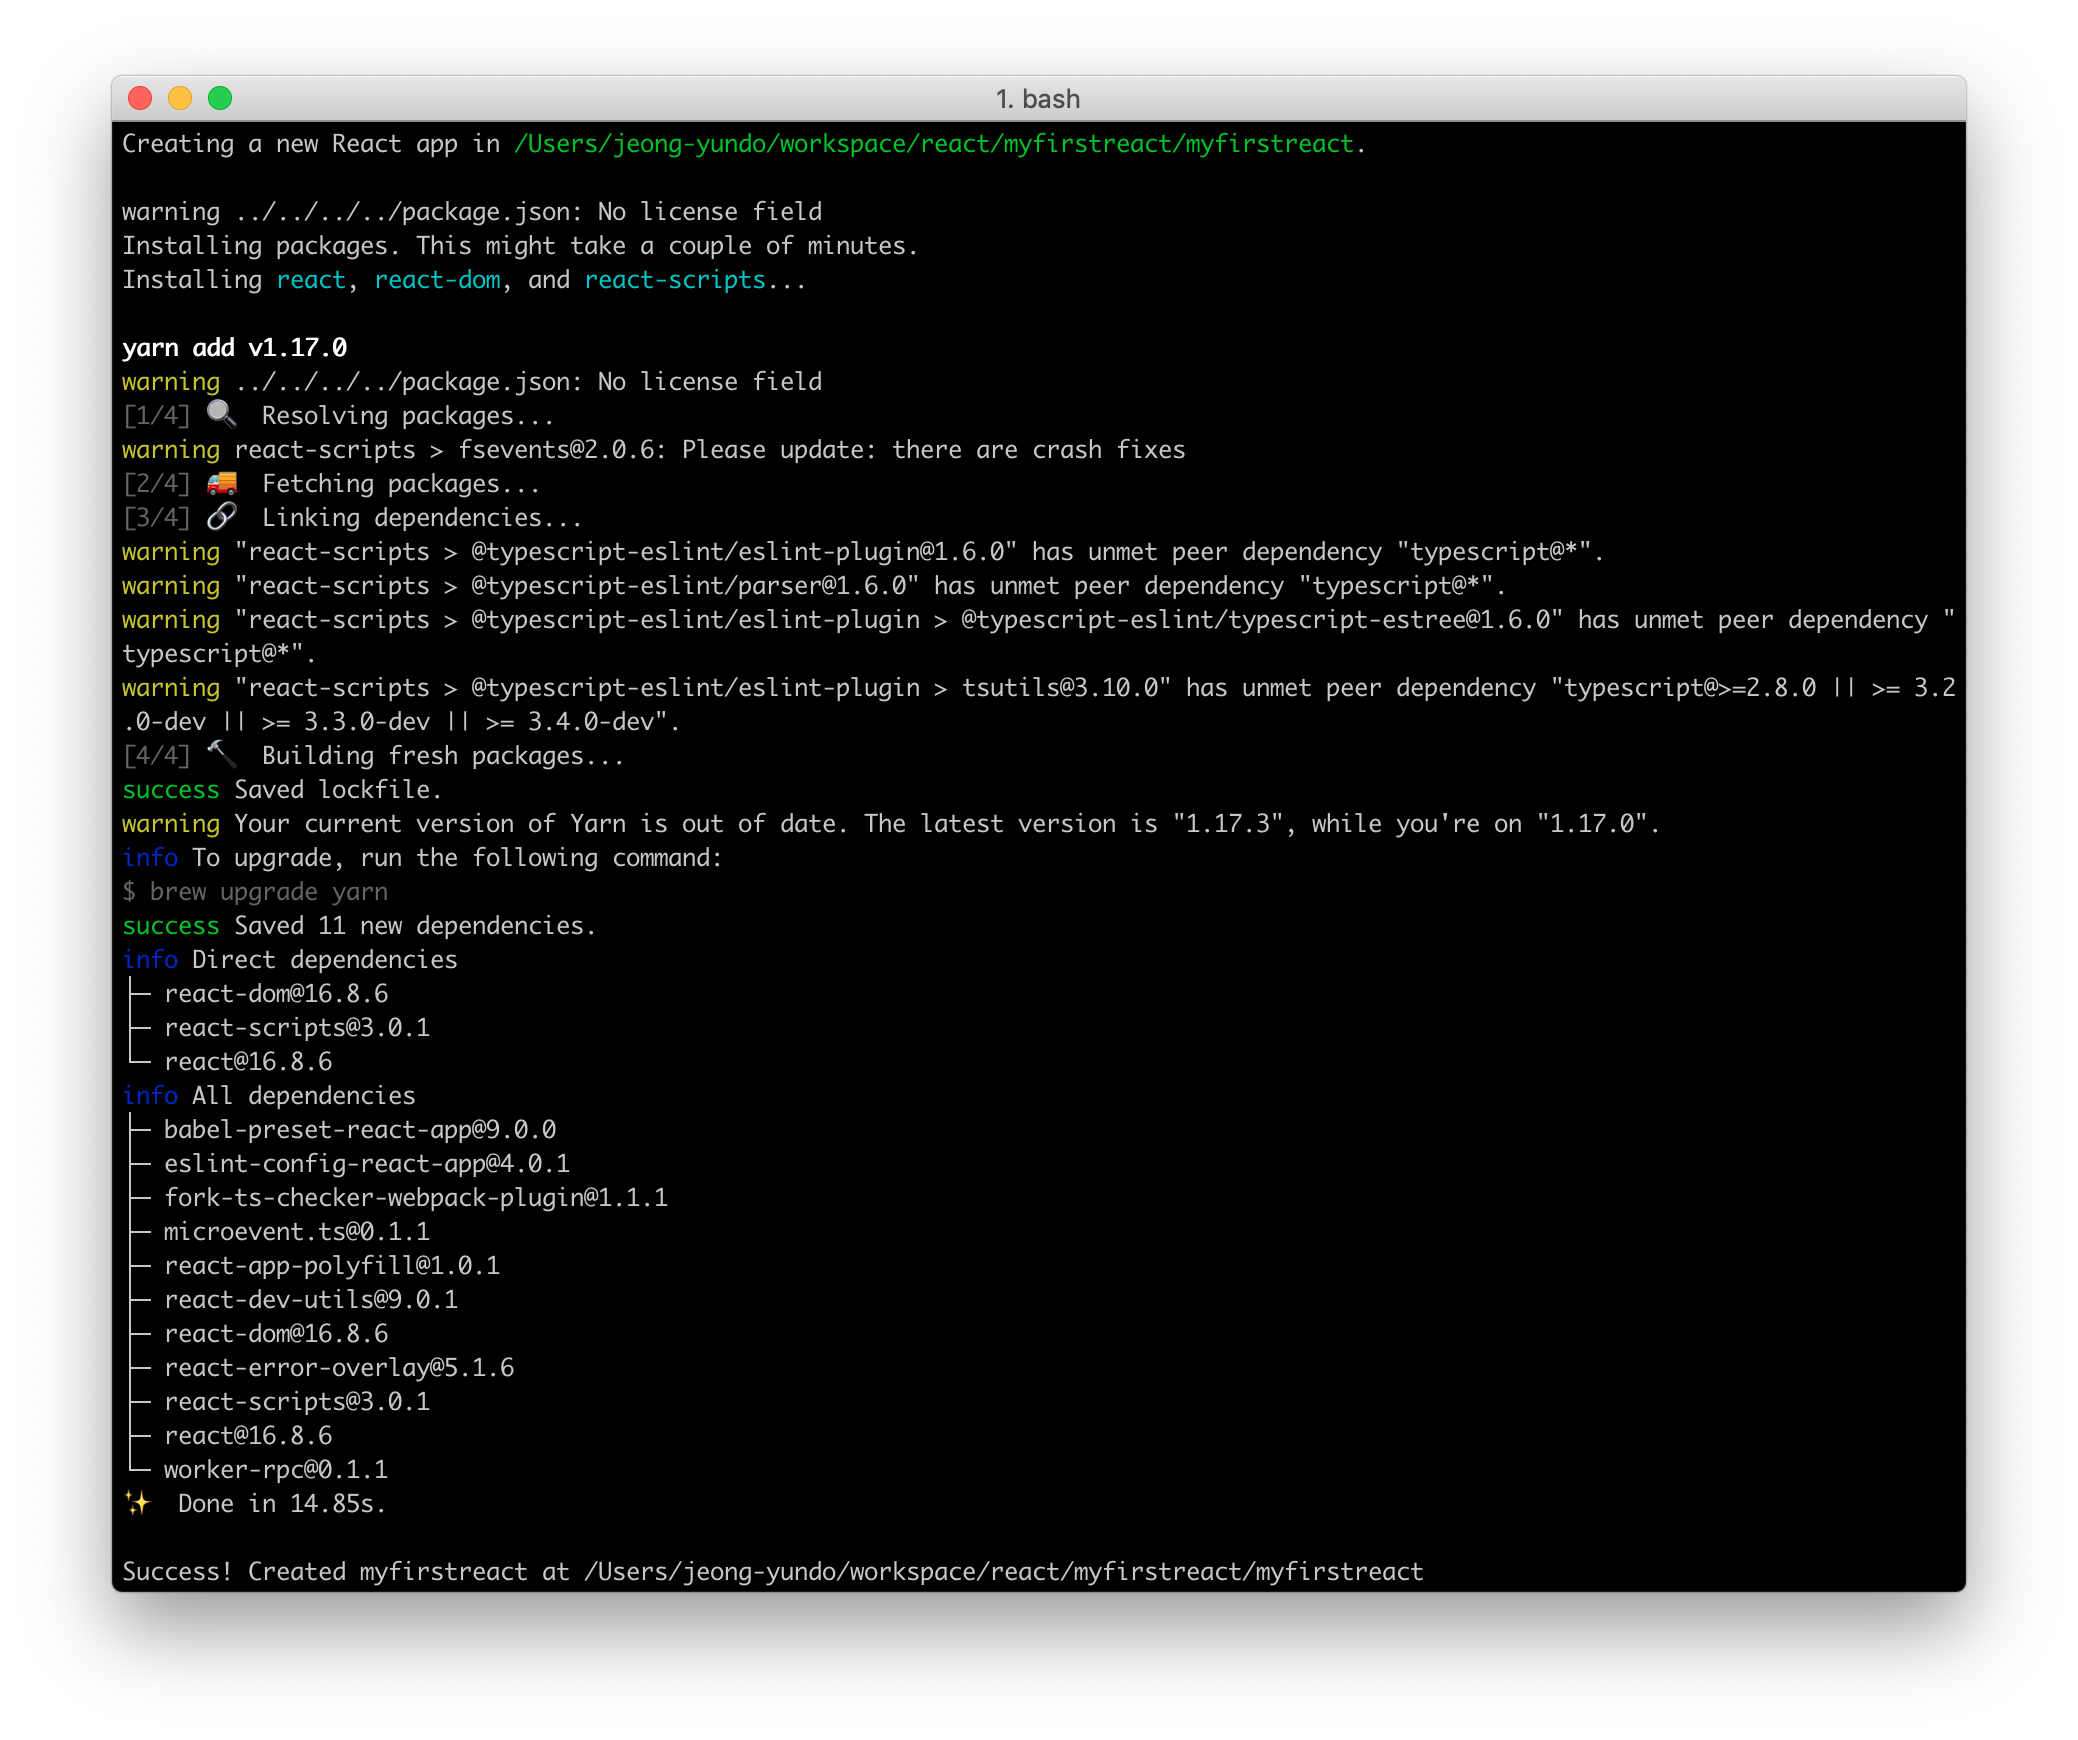Click 'info Direct dependencies' line
The image size is (2078, 1740).
tap(290, 959)
